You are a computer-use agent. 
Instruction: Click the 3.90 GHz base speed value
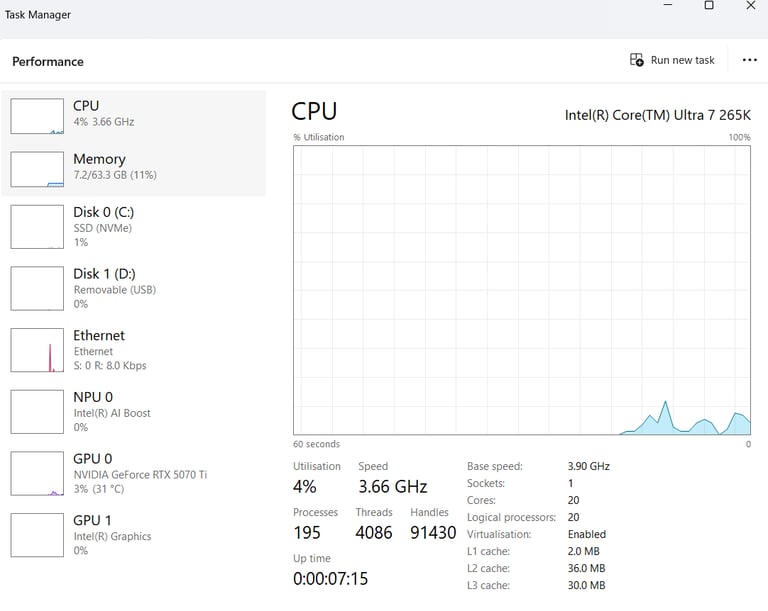coord(588,466)
